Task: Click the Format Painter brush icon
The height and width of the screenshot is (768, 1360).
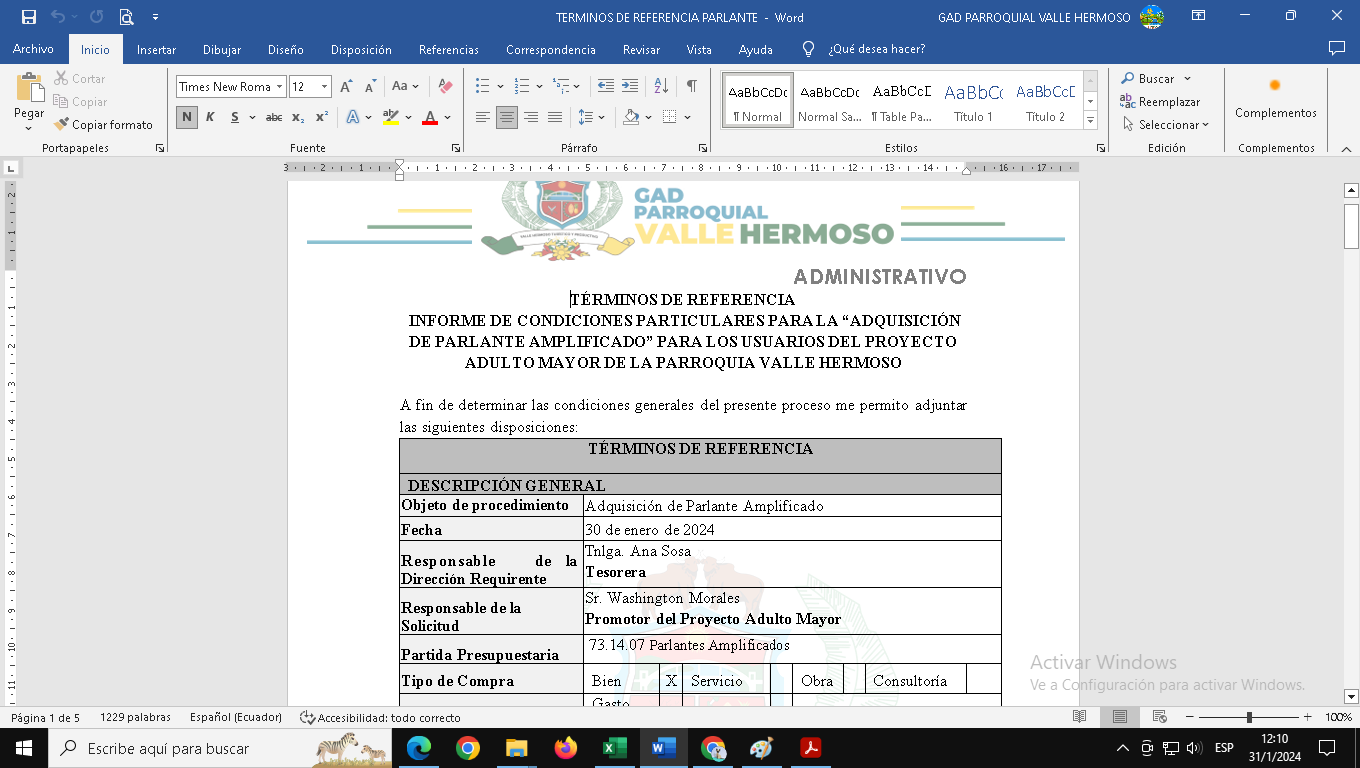Action: [x=63, y=125]
